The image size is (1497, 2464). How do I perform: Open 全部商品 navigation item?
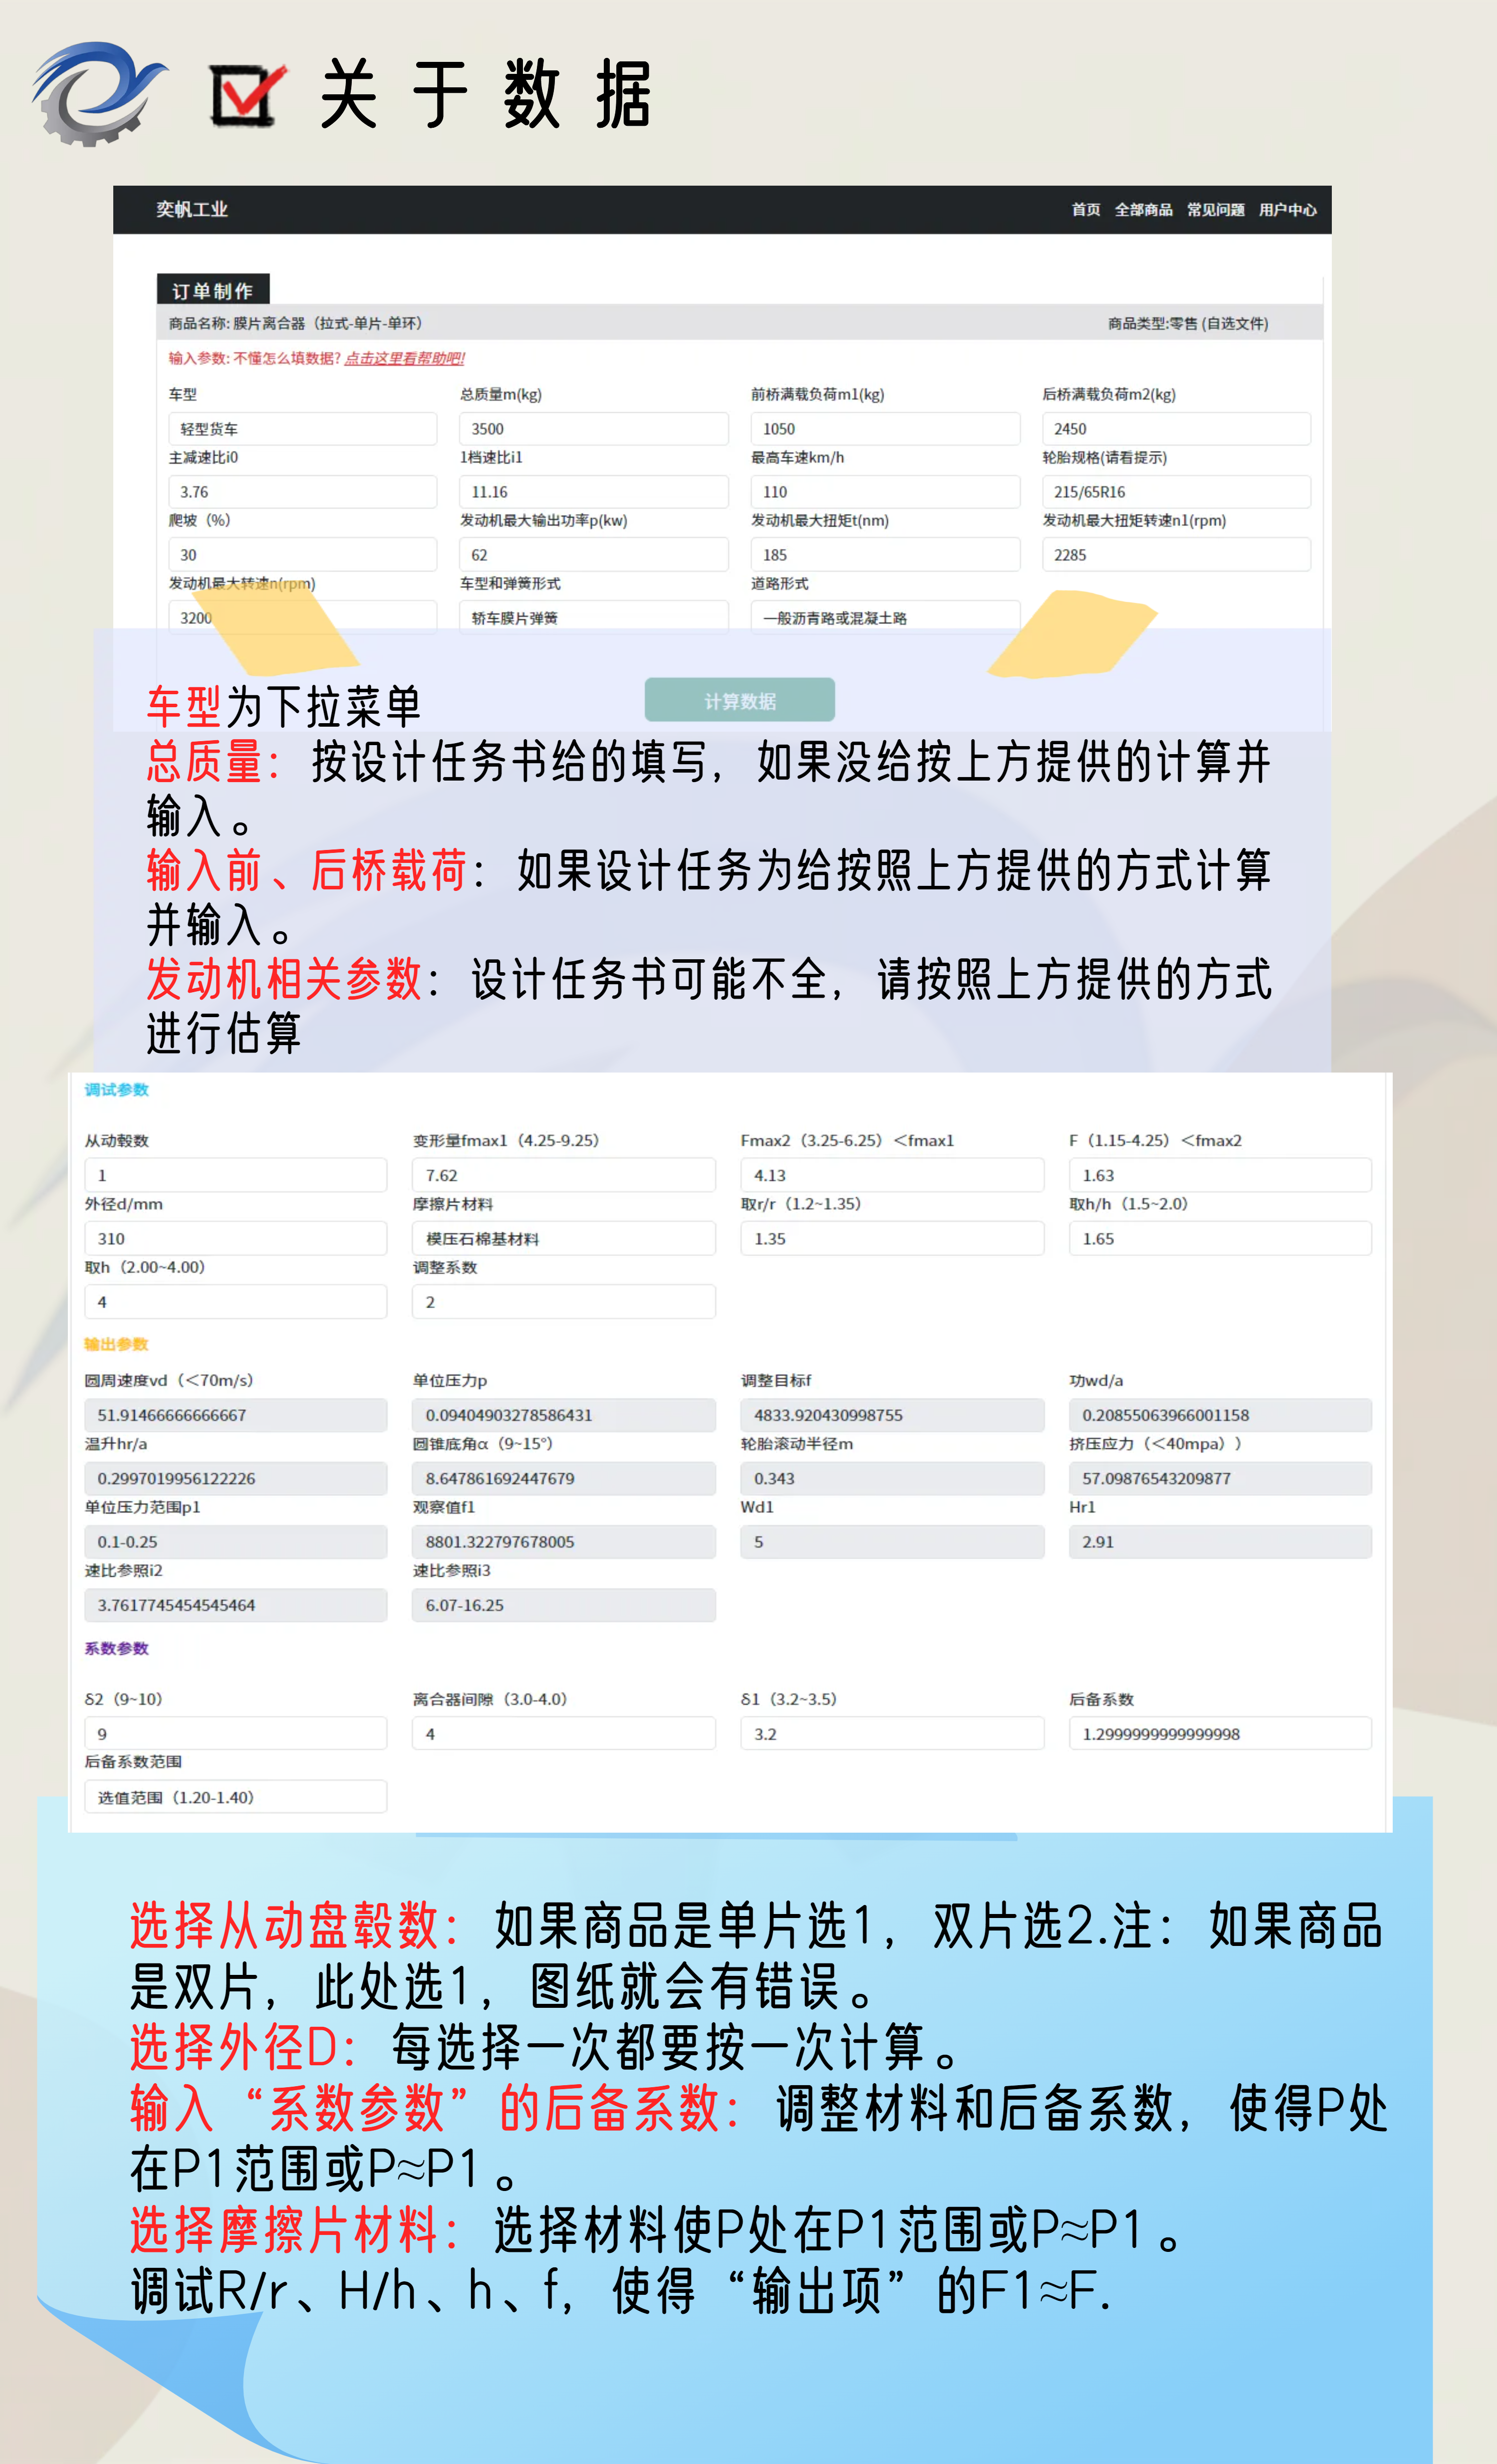tap(1143, 210)
